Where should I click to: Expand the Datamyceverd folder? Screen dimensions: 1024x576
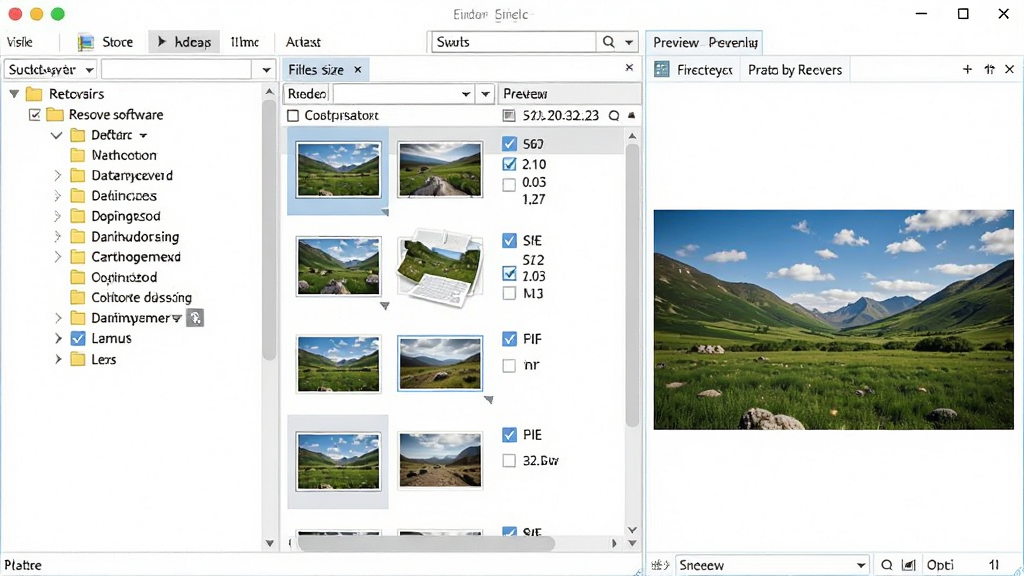[x=57, y=176]
